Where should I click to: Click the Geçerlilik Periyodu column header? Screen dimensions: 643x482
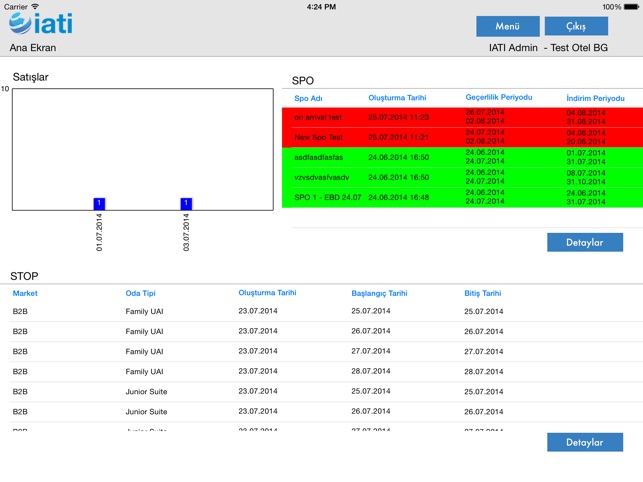499,97
